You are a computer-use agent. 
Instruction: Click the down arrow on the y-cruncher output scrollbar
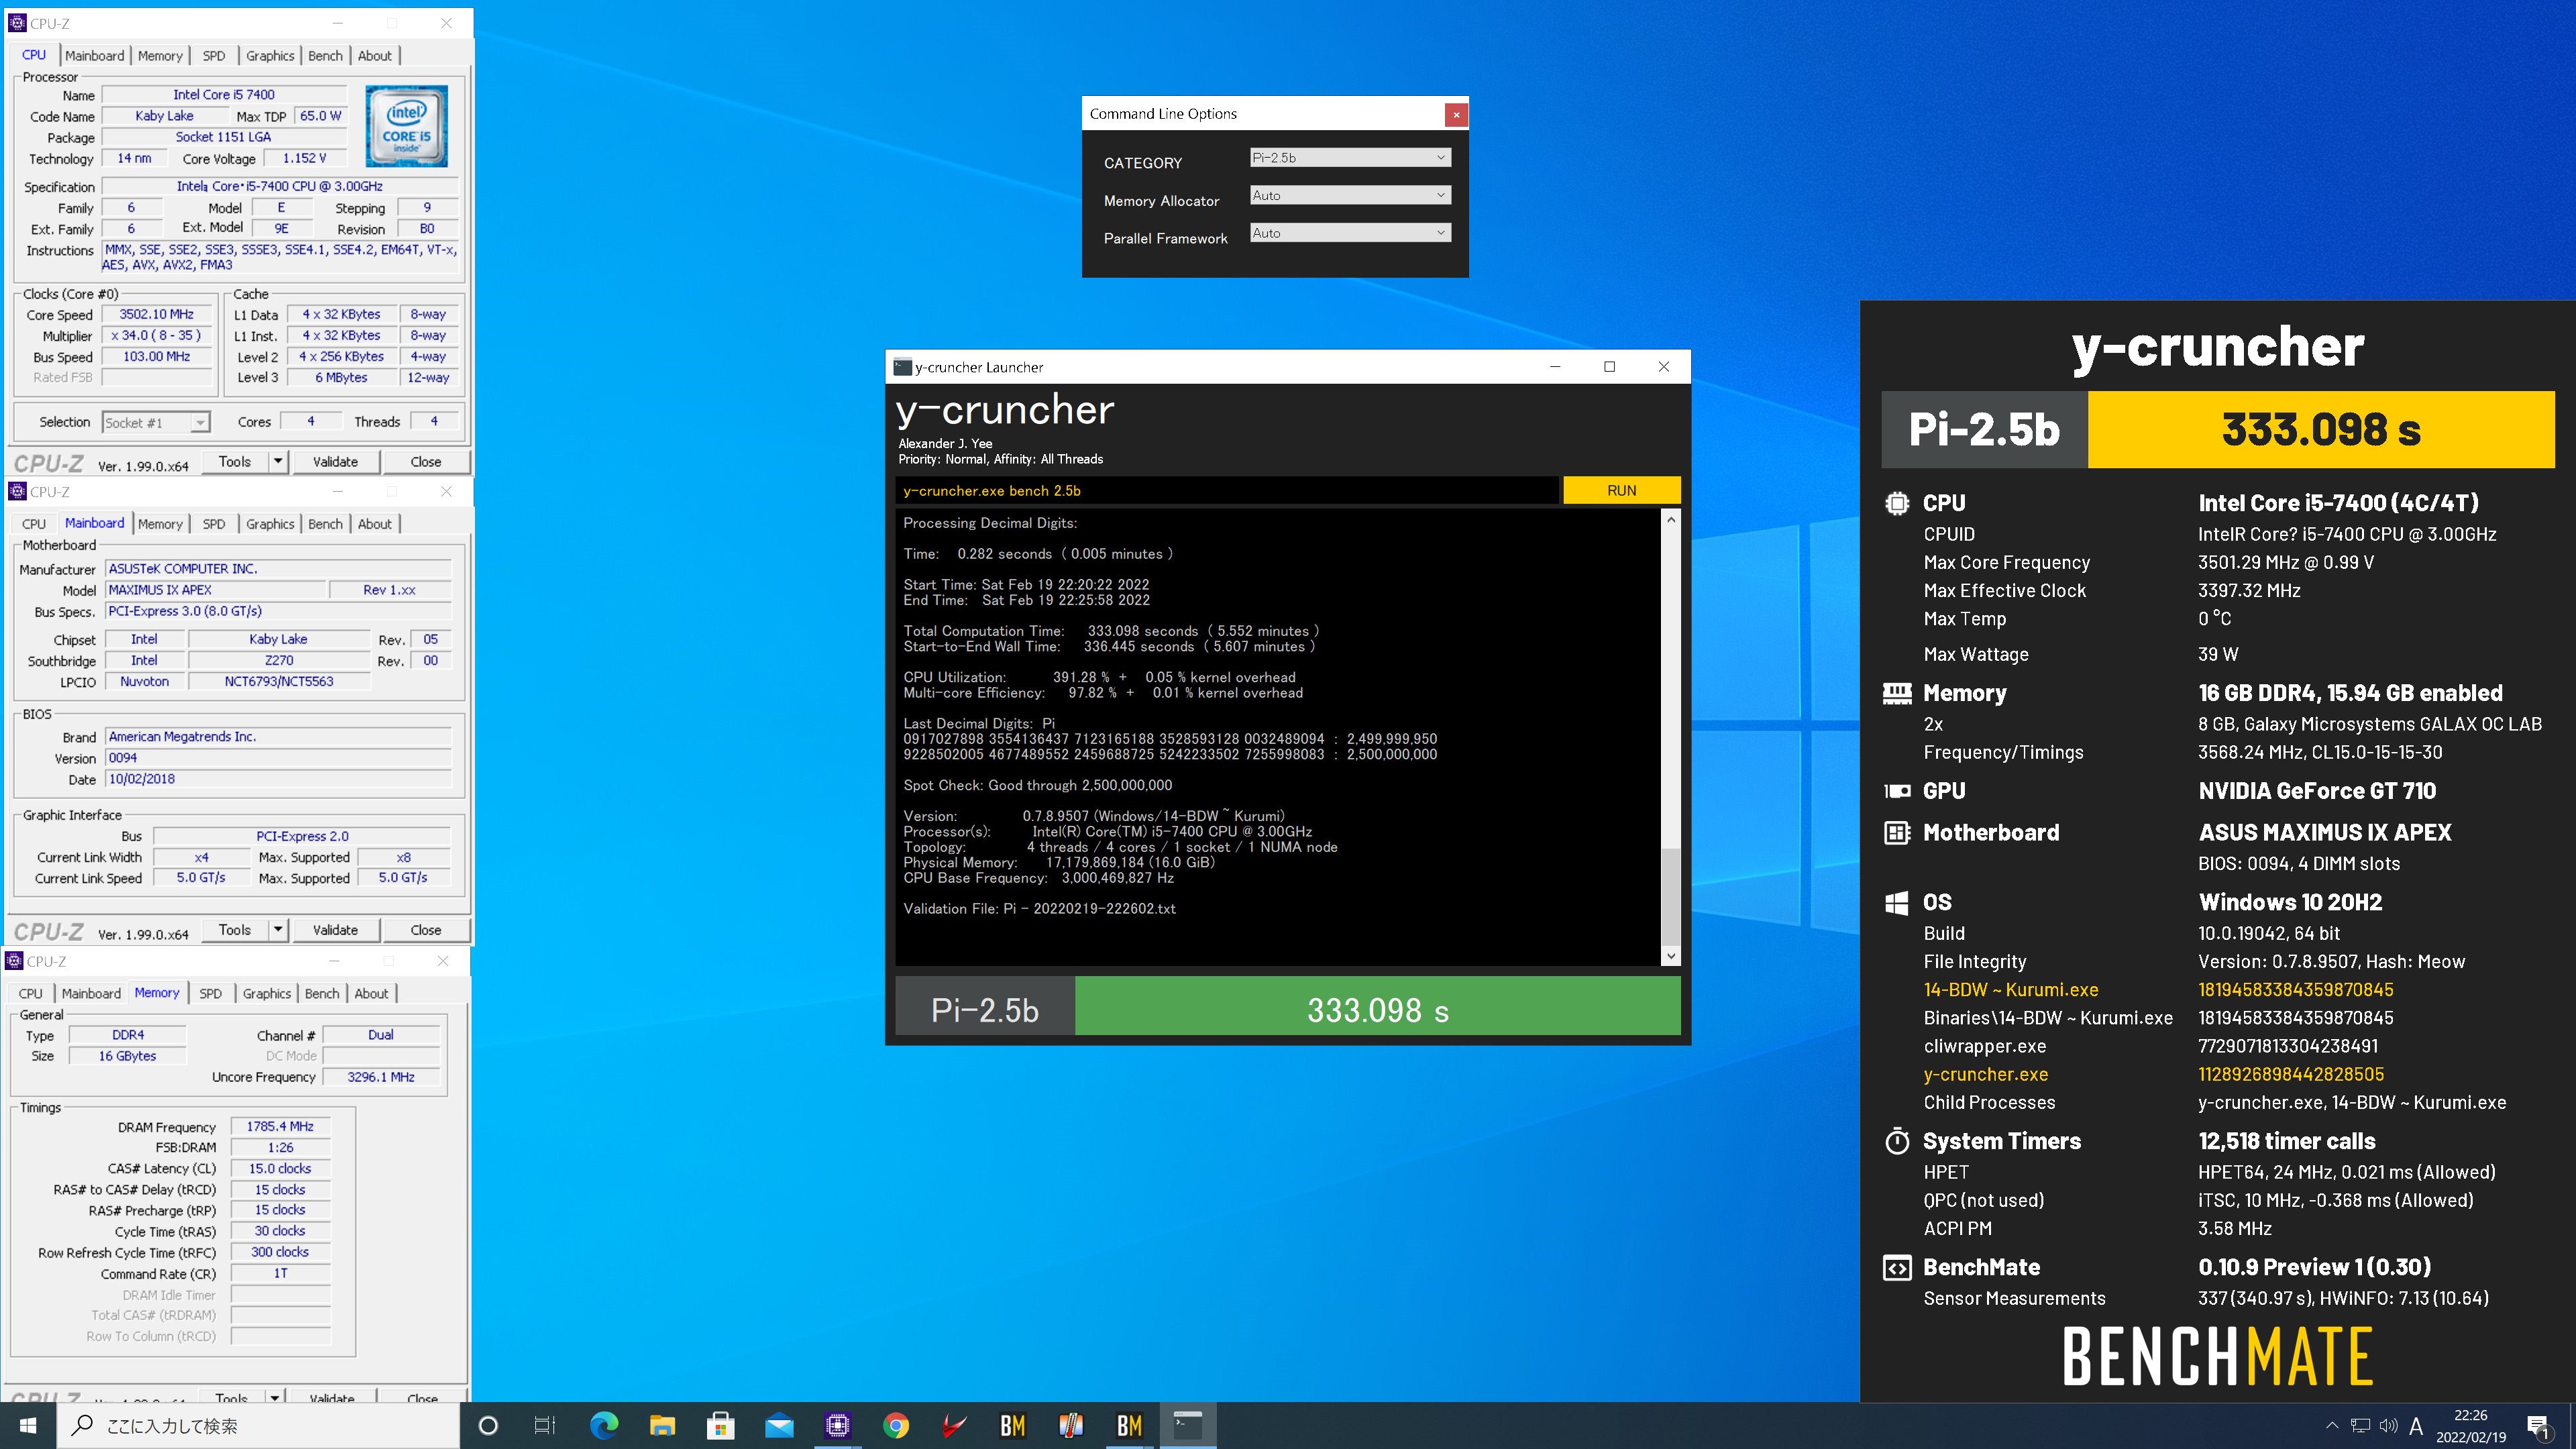click(x=1670, y=956)
